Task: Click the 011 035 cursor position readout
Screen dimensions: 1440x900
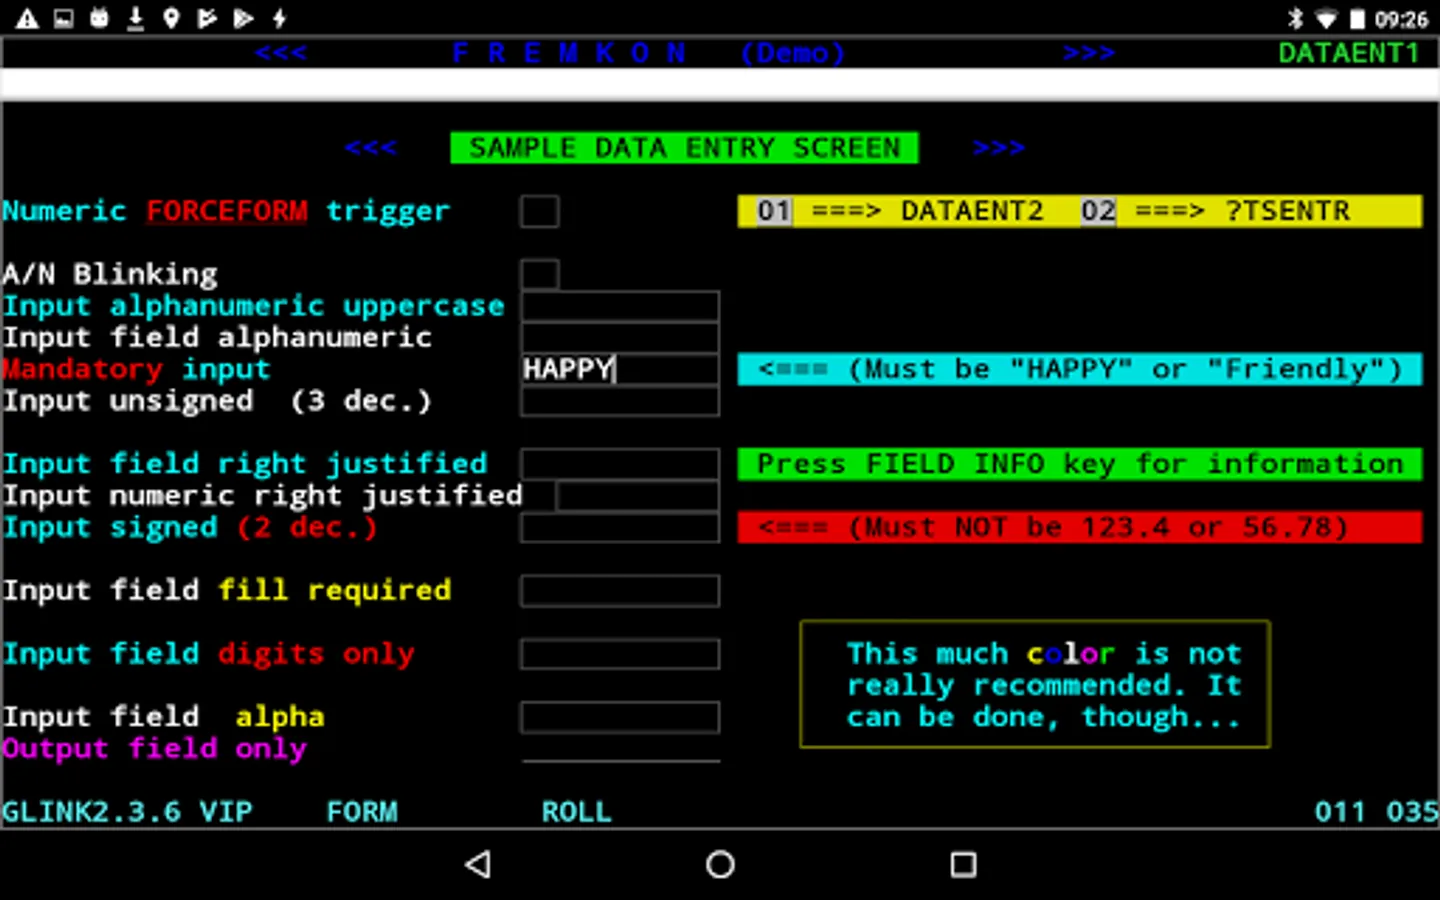Action: point(1376,812)
